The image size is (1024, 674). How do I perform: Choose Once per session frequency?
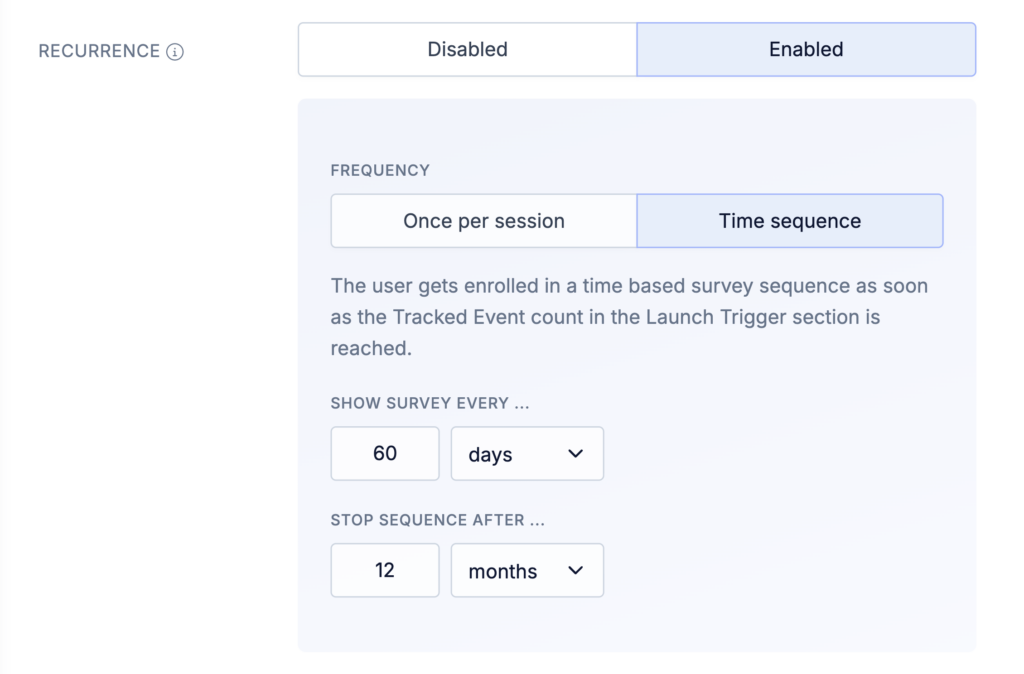pyautogui.click(x=484, y=221)
